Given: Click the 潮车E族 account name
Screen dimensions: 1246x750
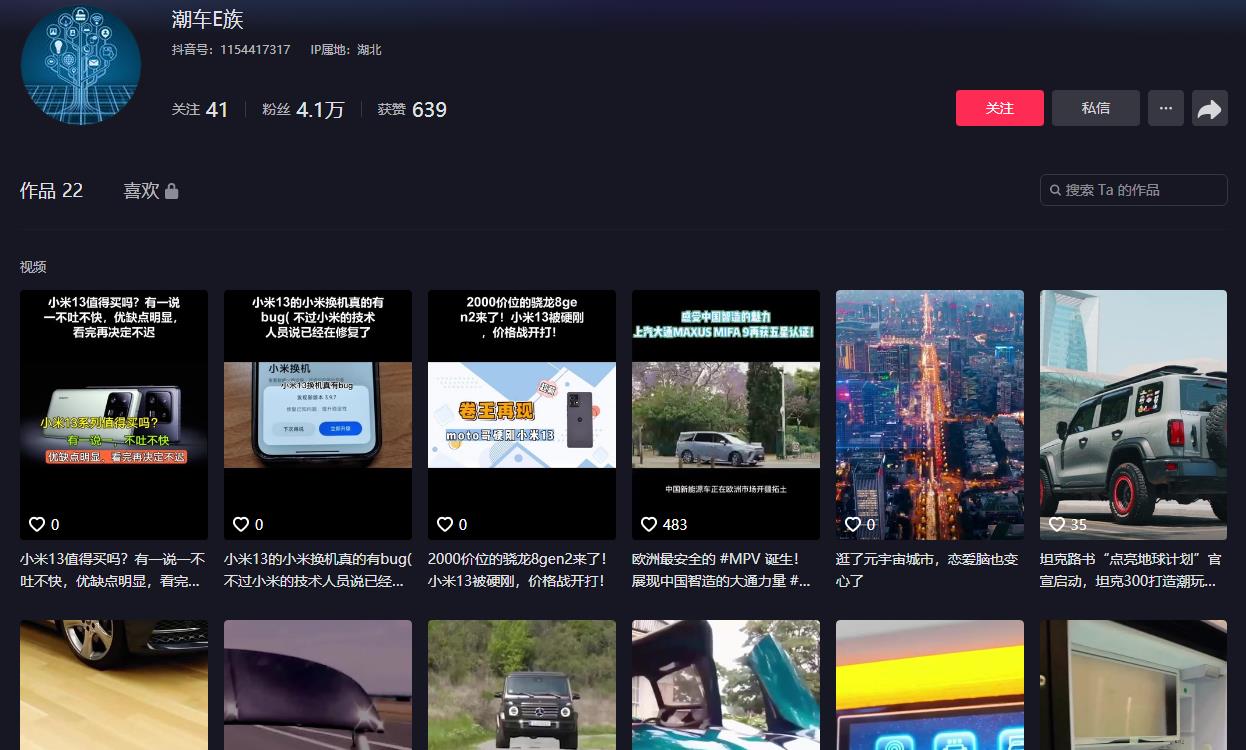Looking at the screenshot, I should (207, 19).
